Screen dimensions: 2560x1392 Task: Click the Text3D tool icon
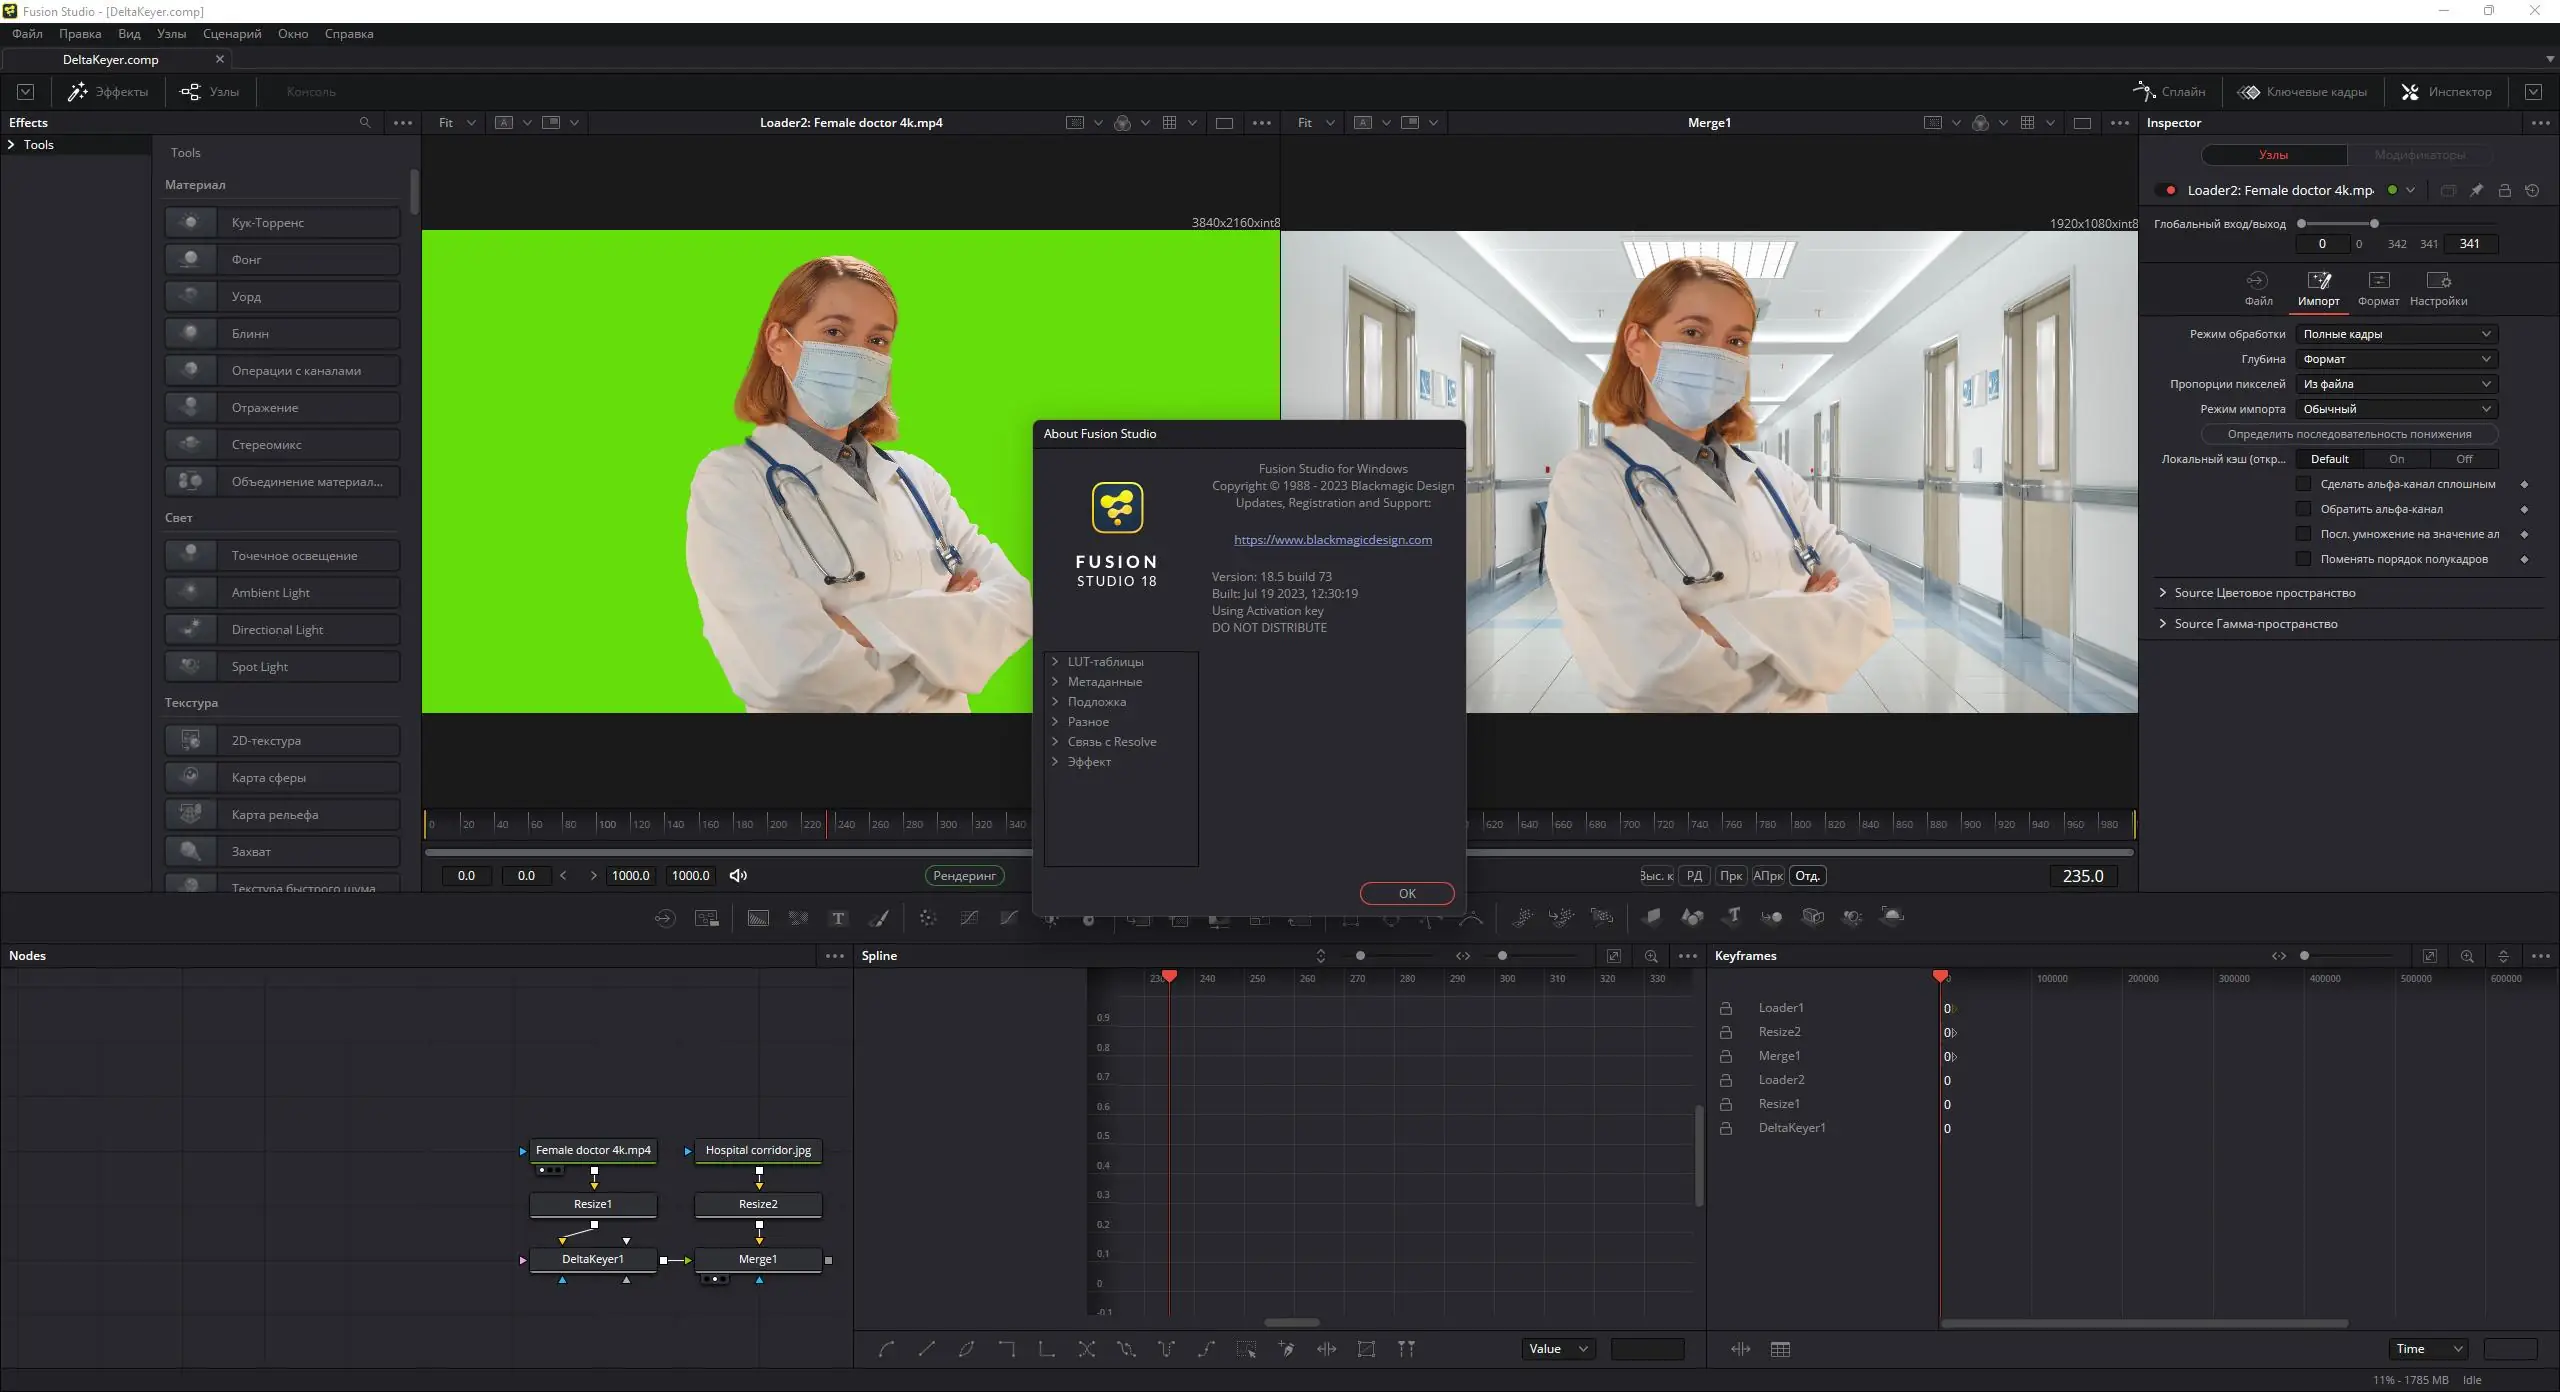pos(1733,917)
